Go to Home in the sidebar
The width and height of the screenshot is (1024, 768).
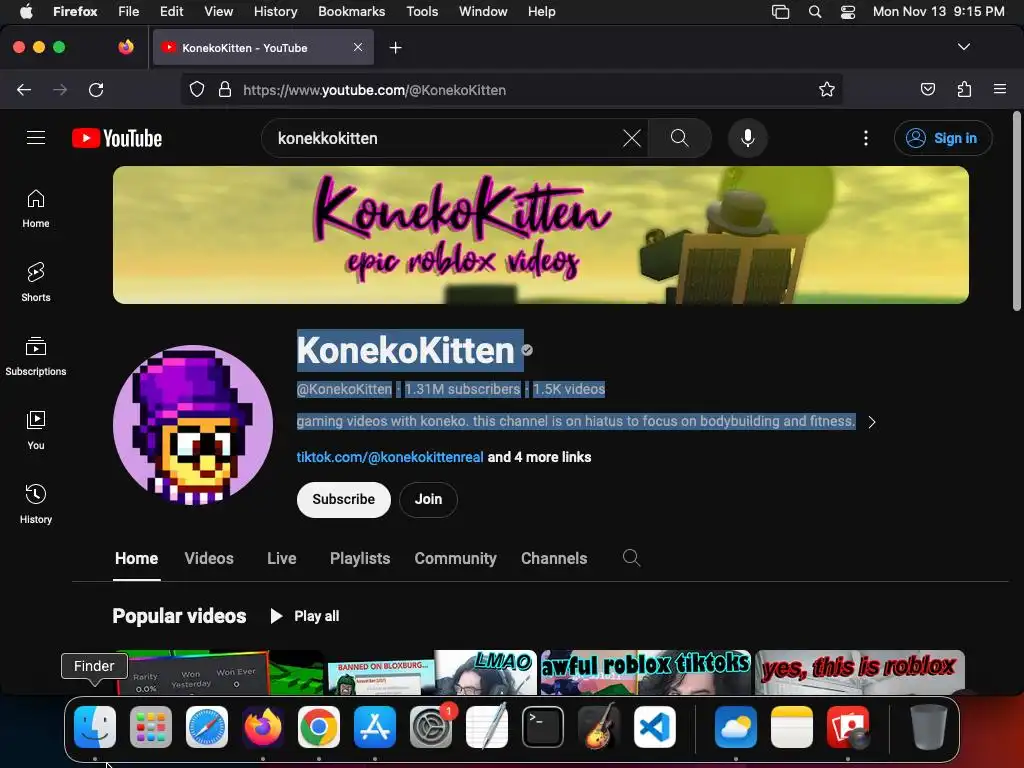[36, 208]
